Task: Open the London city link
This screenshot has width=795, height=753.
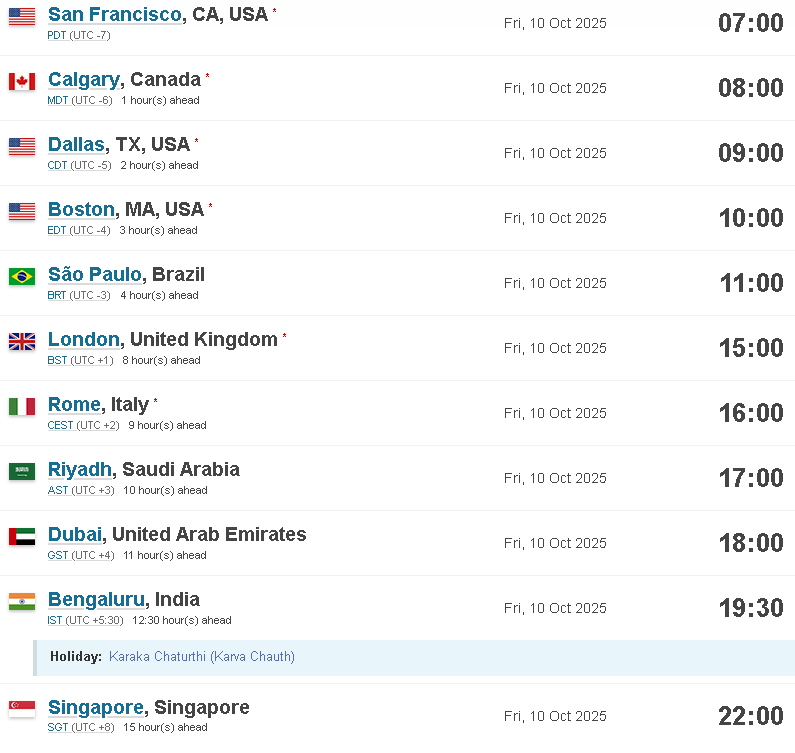Action: [x=84, y=339]
